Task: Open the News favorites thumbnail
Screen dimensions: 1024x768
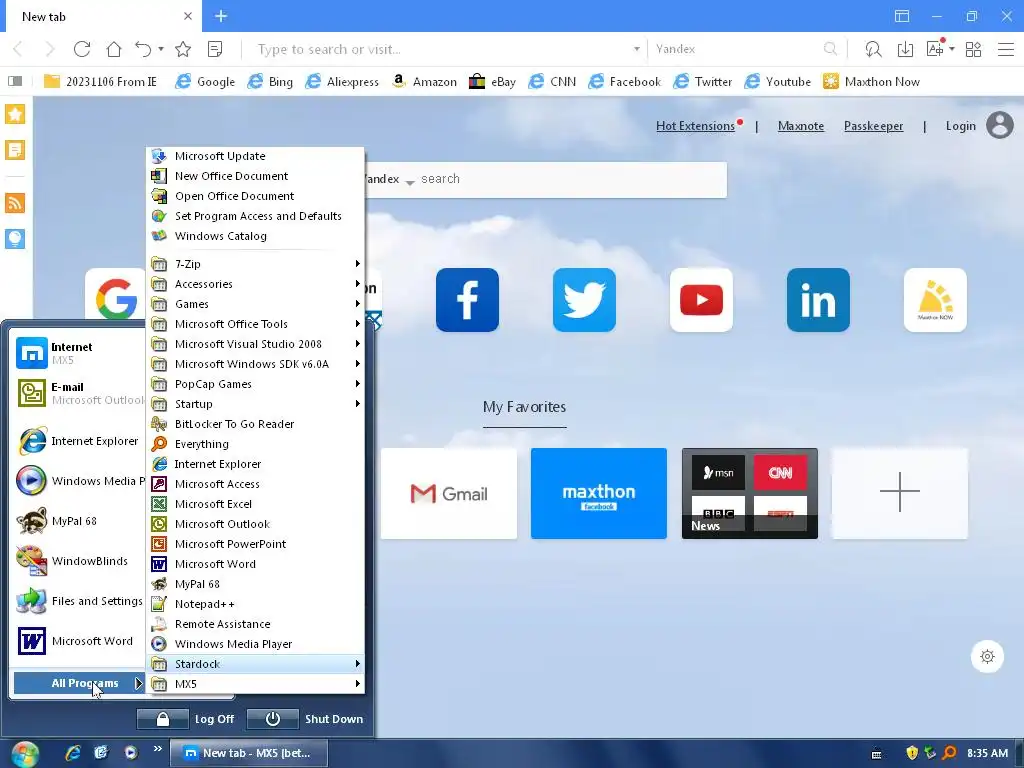Action: click(750, 494)
